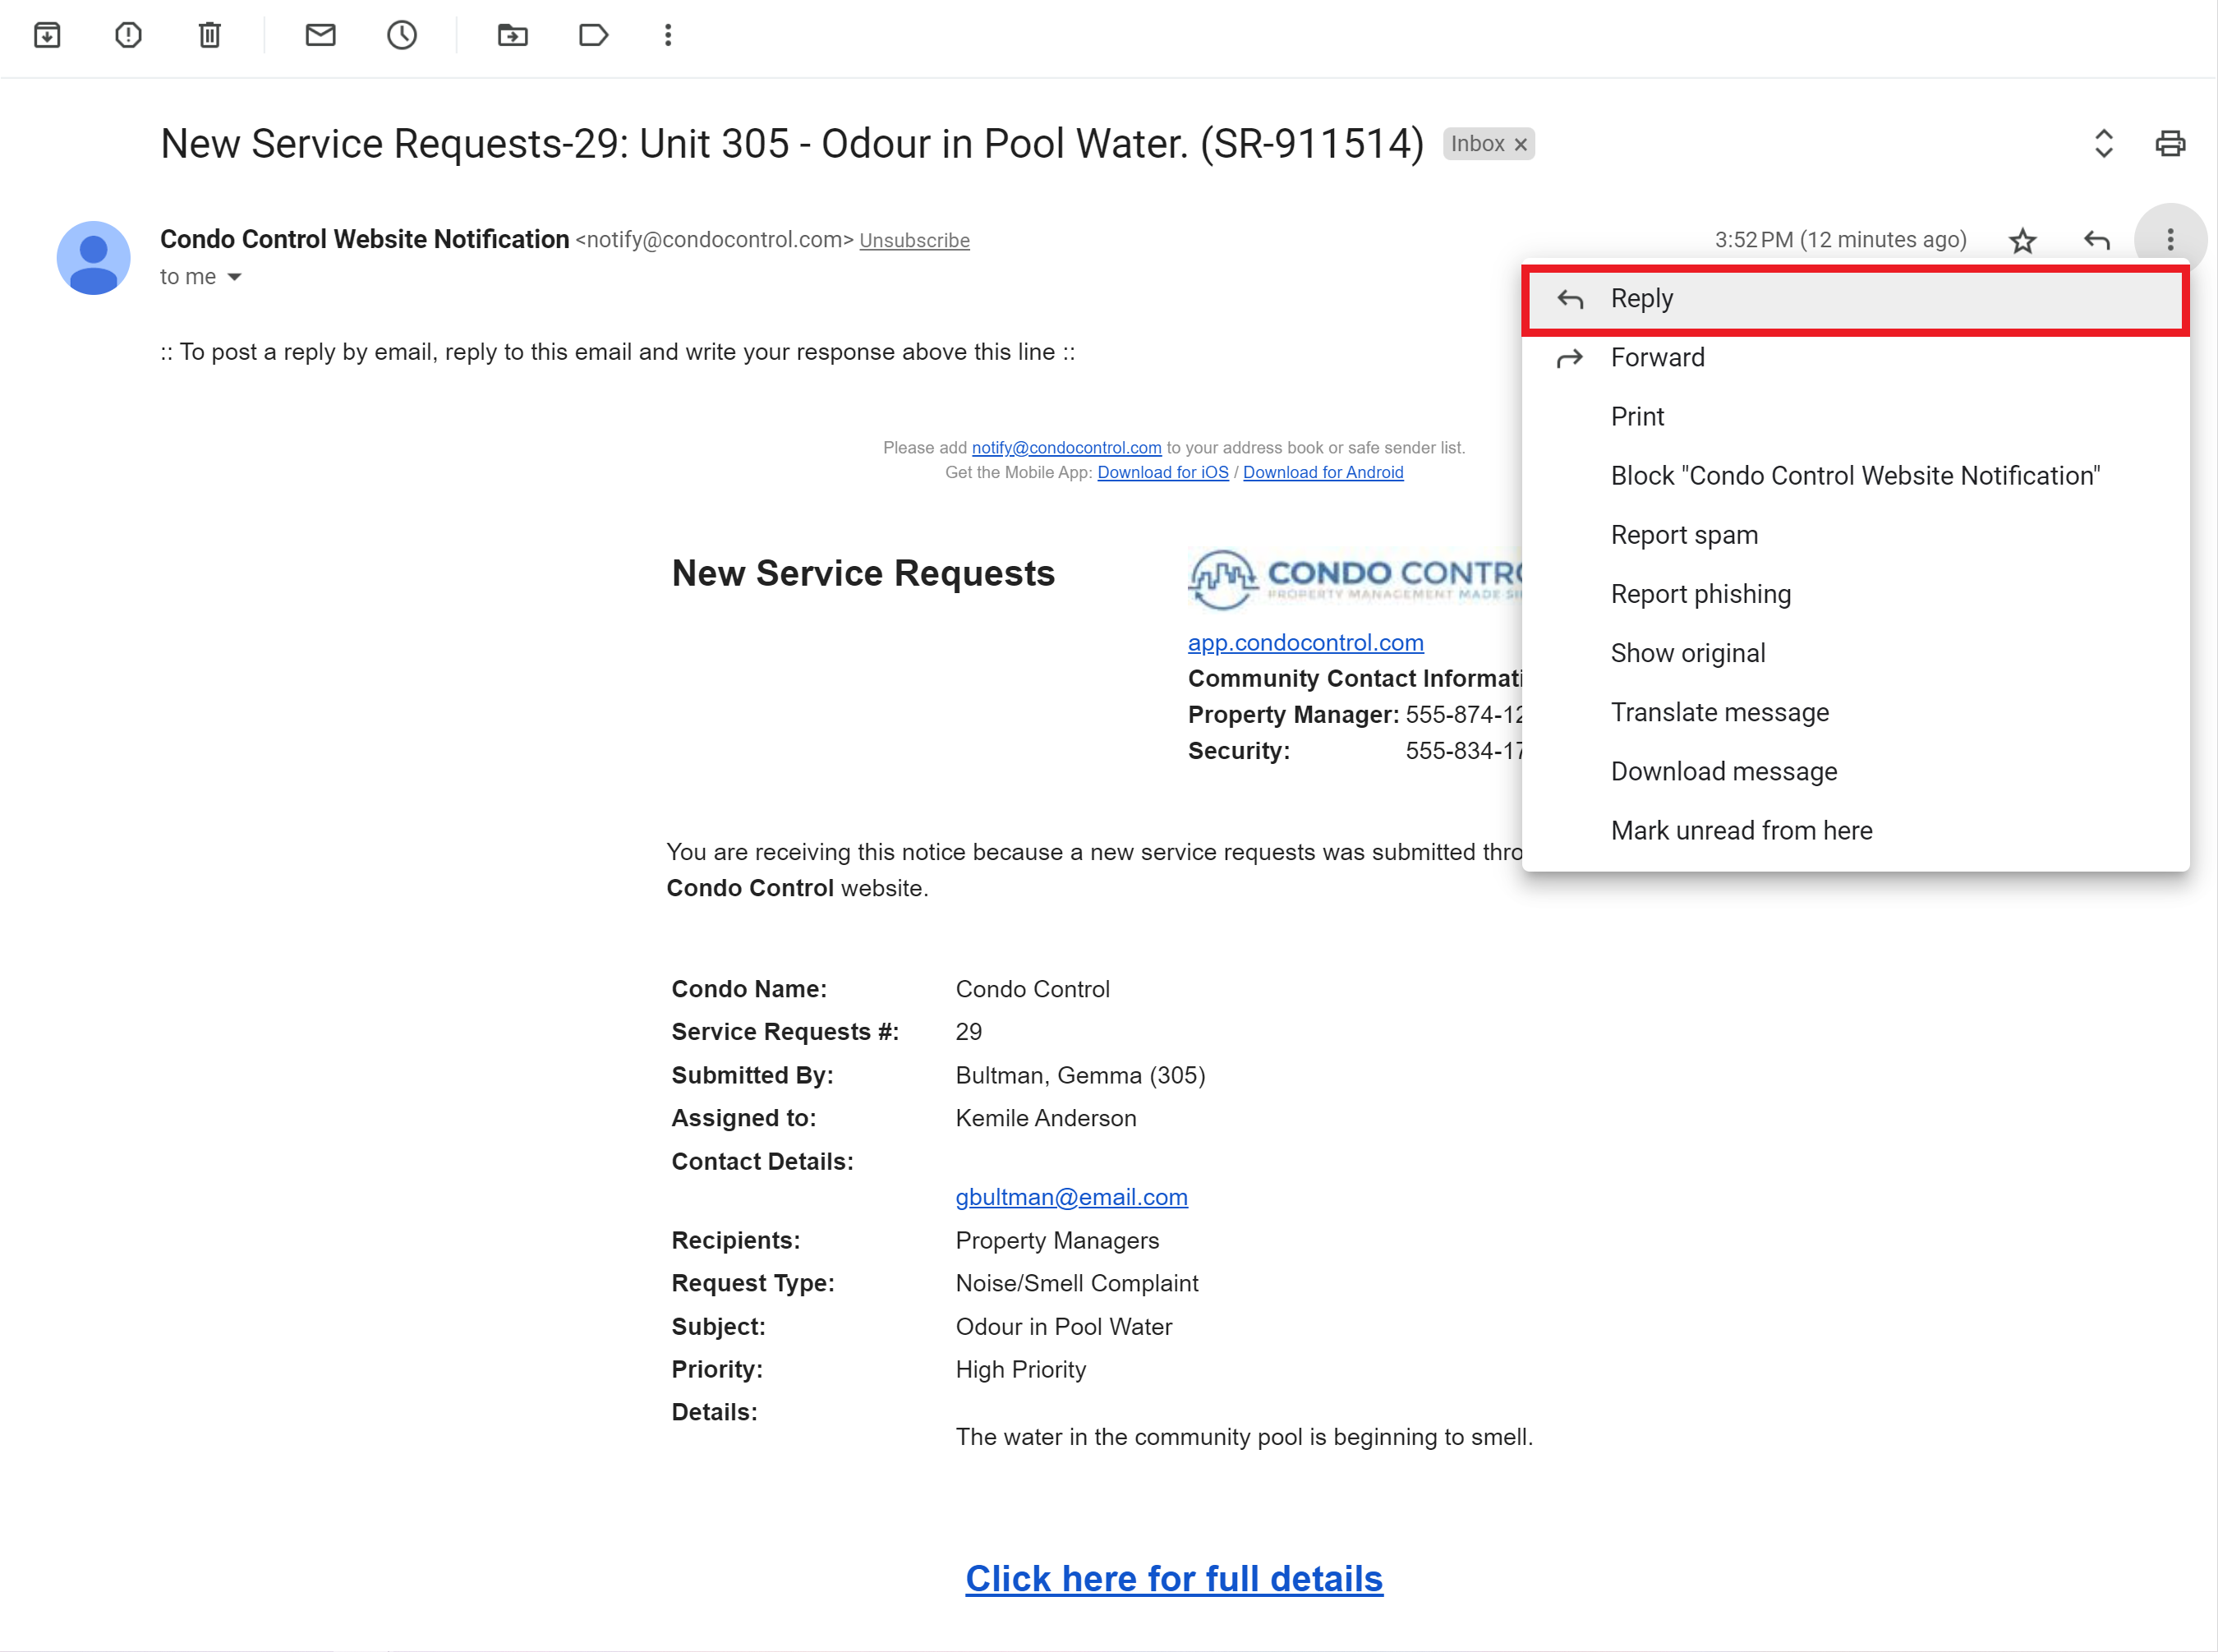Choose Forward from the context menu
The image size is (2218, 1652).
[1855, 357]
